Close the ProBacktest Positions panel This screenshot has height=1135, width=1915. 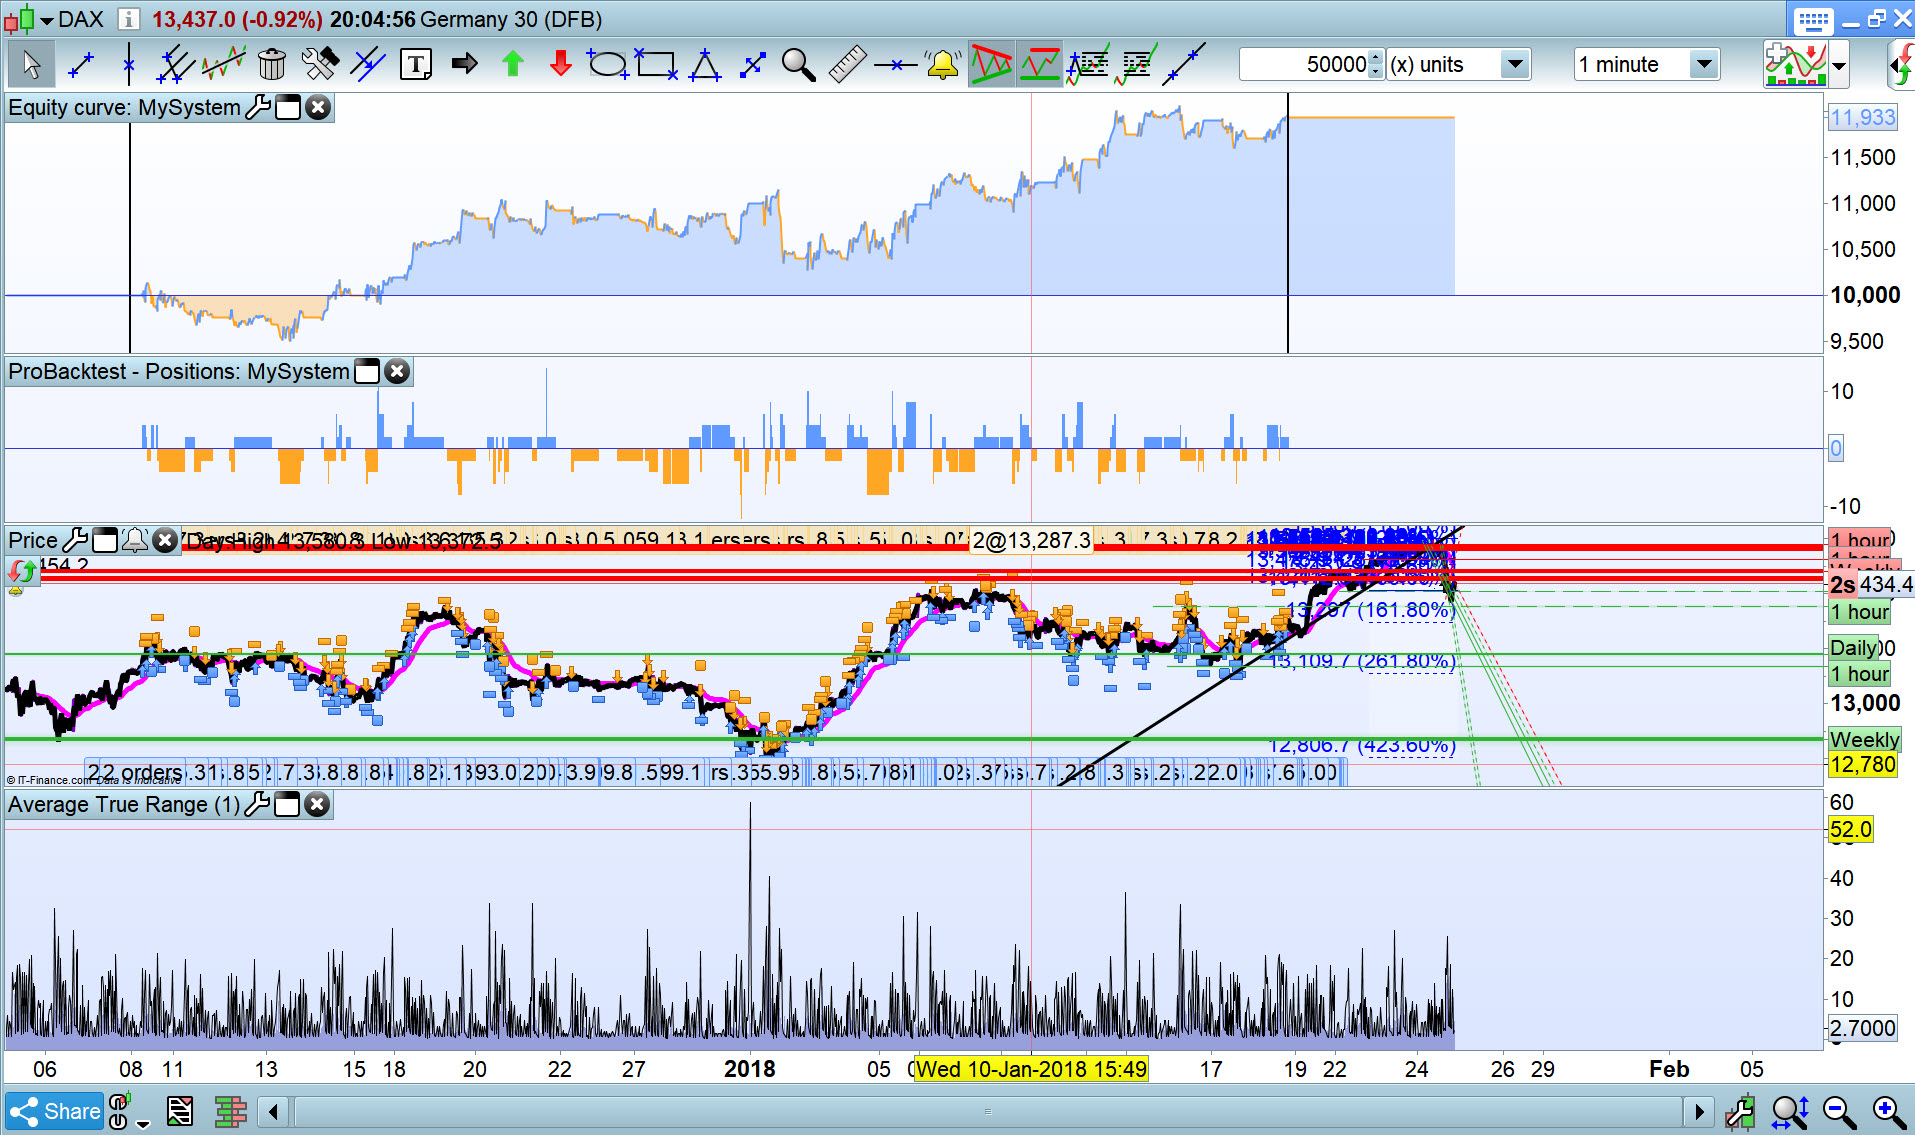coord(397,371)
